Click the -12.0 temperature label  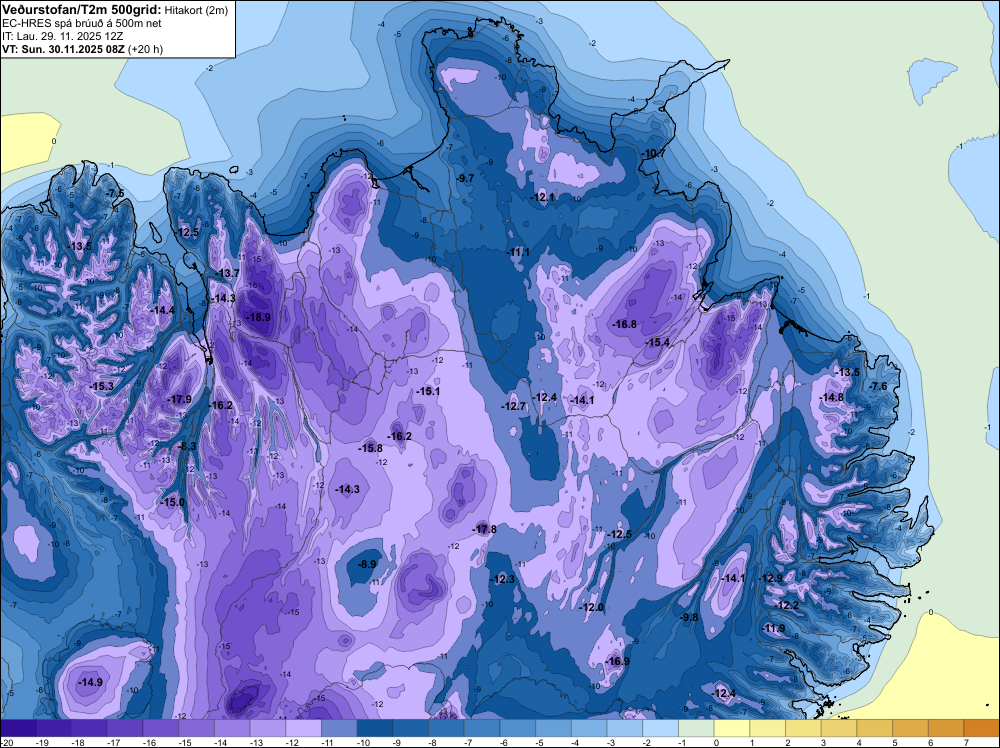click(591, 607)
